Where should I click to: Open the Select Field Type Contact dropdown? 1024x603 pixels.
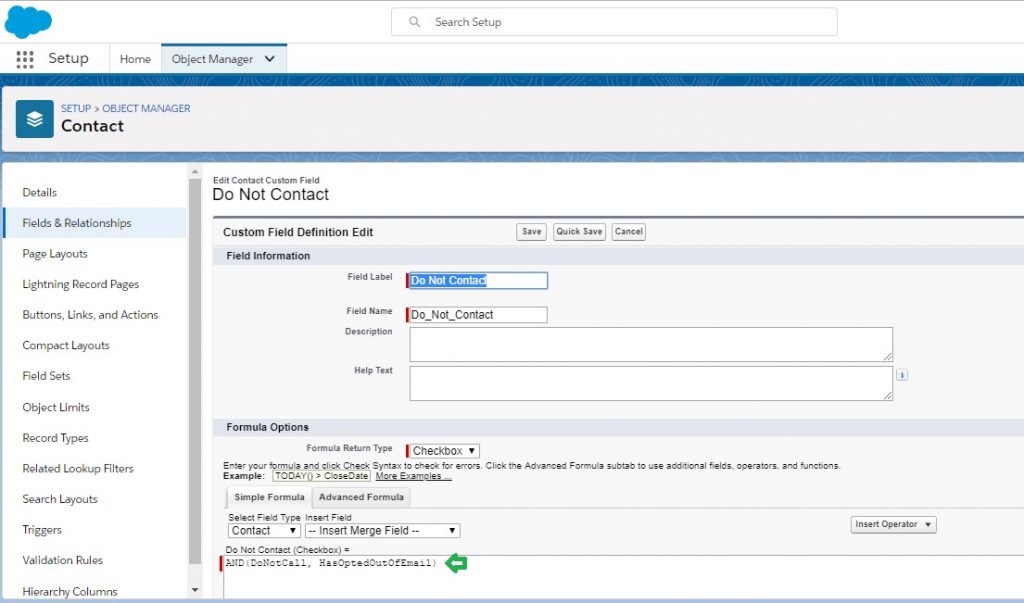pyautogui.click(x=263, y=531)
